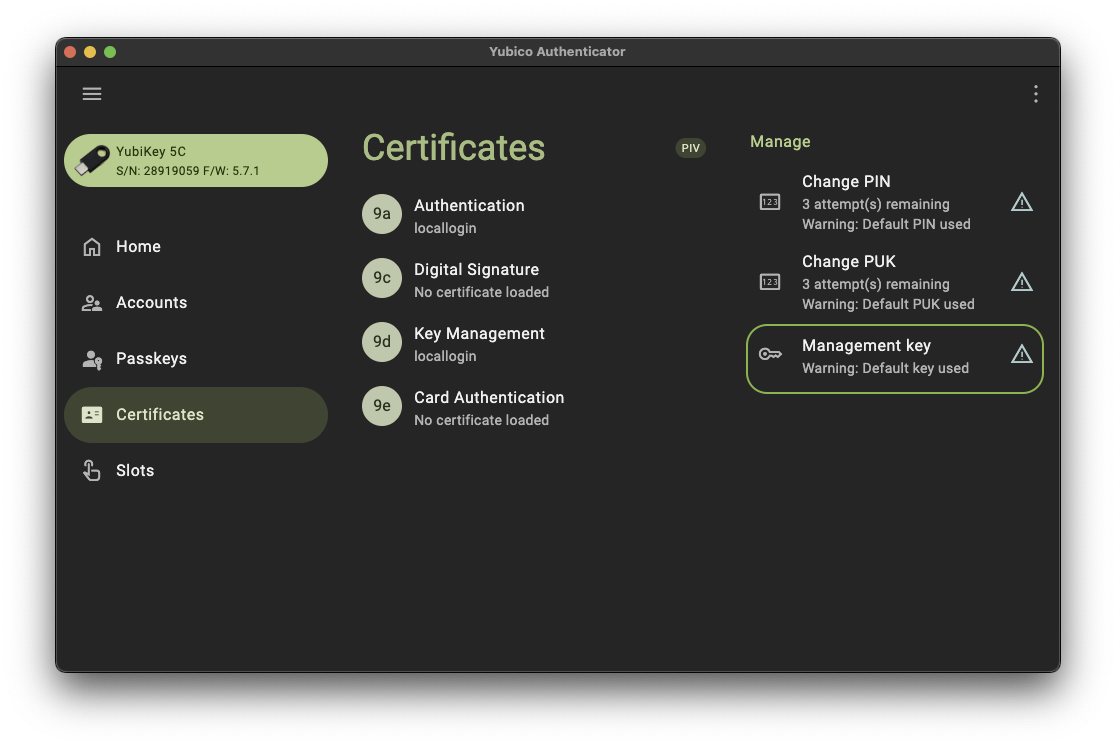Screen dimensions: 1116x746
Task: Click the Change PIN warning triangle
Action: pyautogui.click(x=1021, y=202)
